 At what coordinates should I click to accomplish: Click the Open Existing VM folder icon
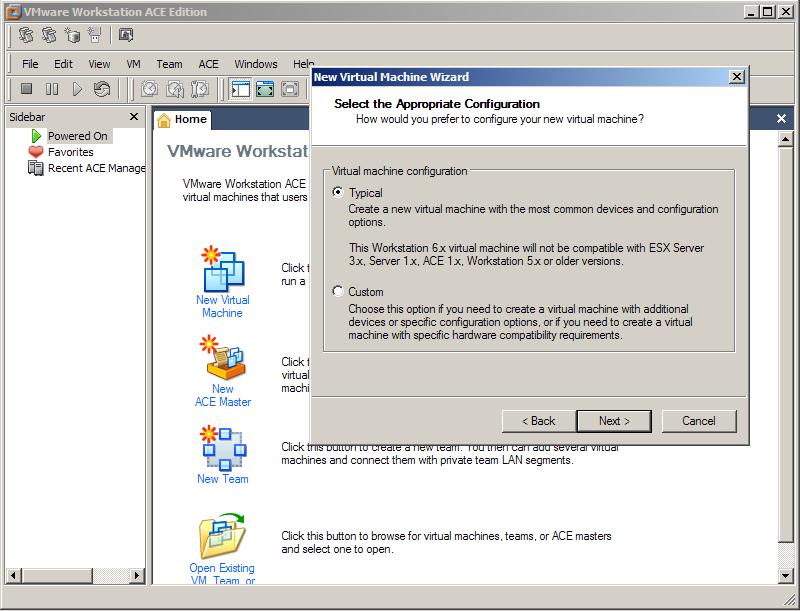pyautogui.click(x=221, y=536)
